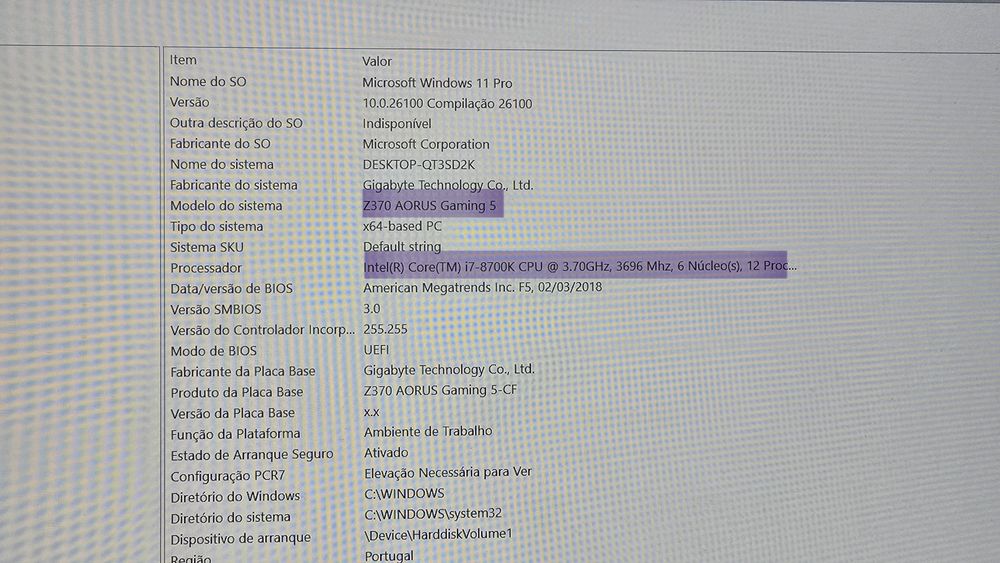1000x563 pixels.
Task: Select Estado de Arranque Seguro label
Action: (x=252, y=455)
